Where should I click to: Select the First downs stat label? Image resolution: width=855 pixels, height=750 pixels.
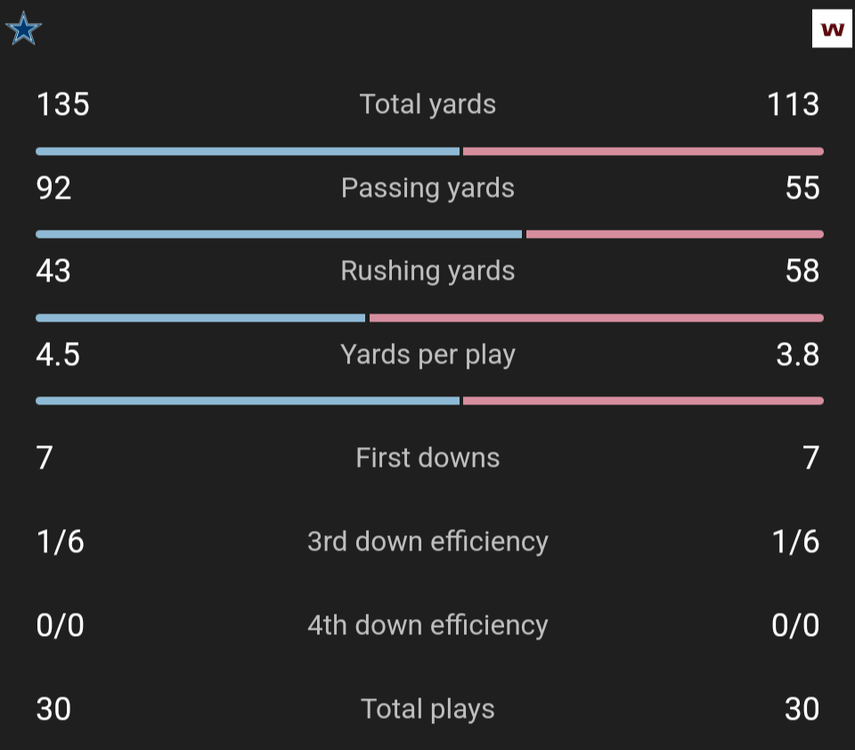click(x=427, y=458)
